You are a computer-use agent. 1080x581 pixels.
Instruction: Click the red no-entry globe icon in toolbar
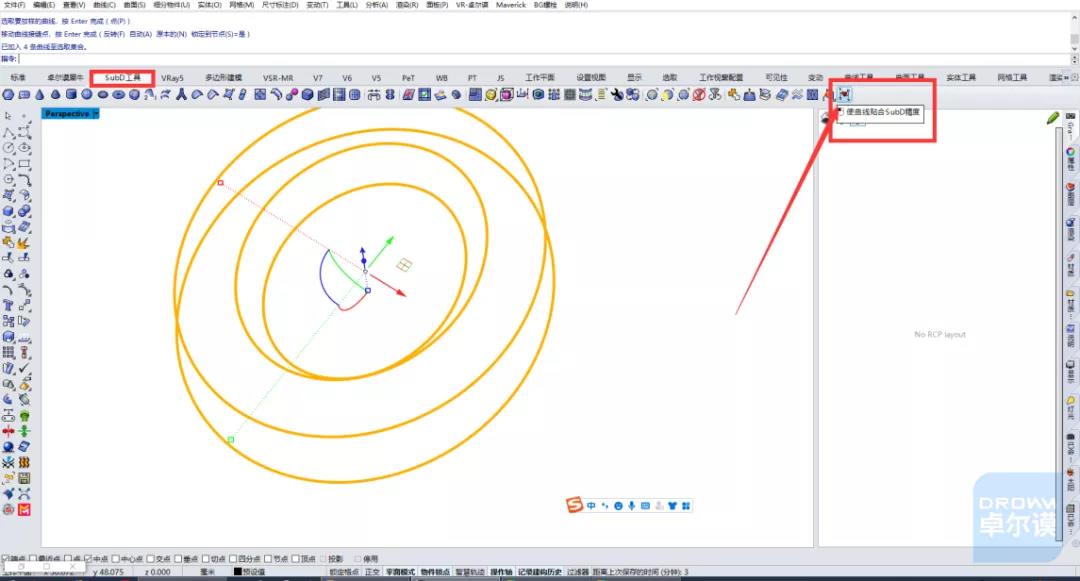point(699,94)
